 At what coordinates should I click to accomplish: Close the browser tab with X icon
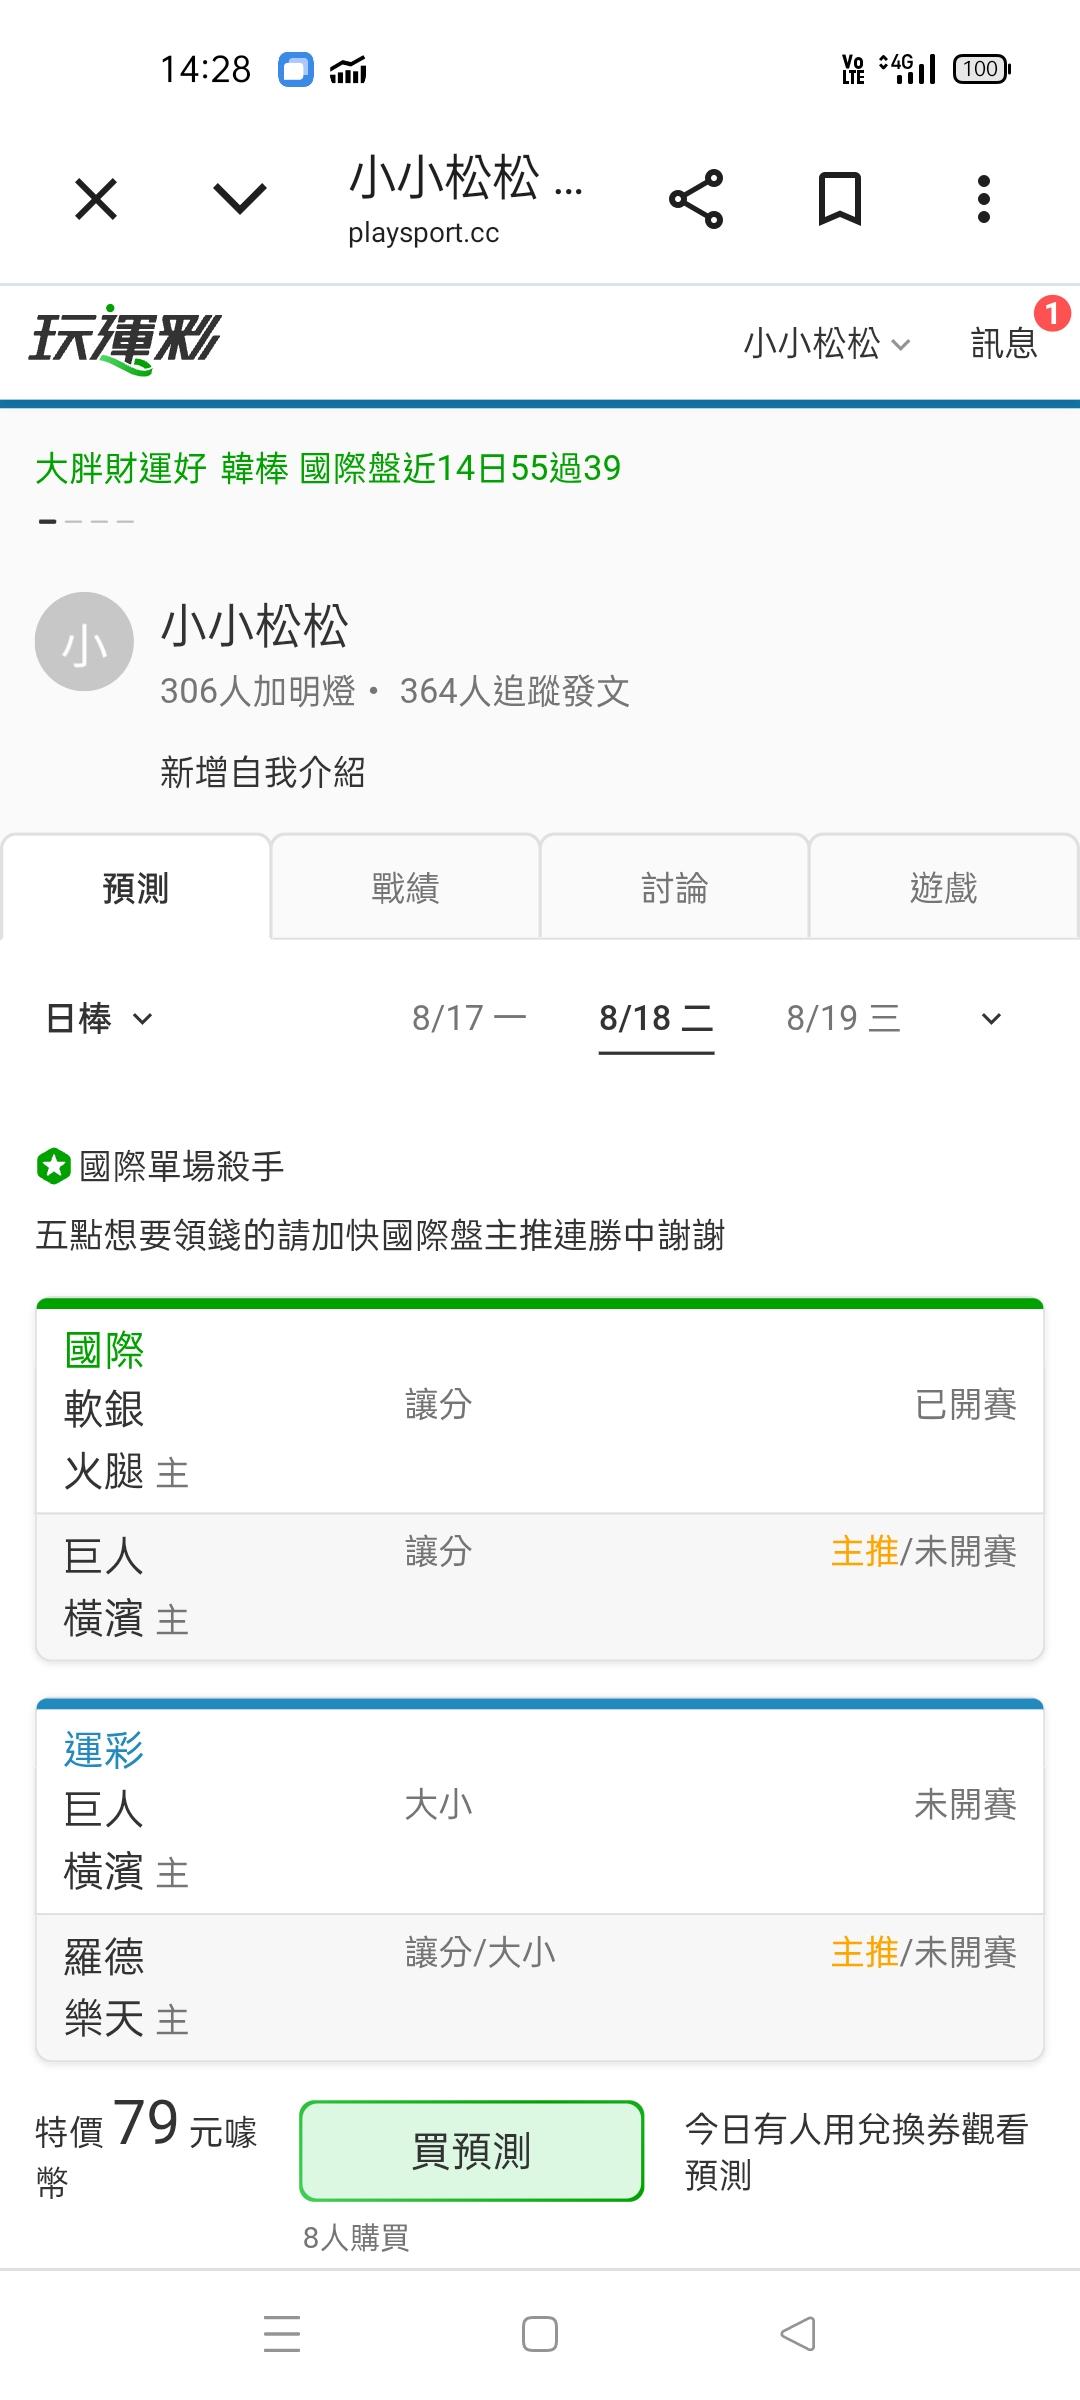pos(96,199)
